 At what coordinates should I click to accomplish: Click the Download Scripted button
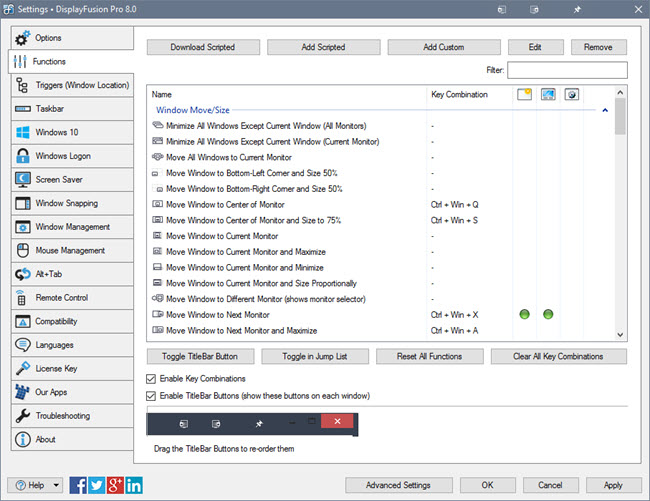203,47
